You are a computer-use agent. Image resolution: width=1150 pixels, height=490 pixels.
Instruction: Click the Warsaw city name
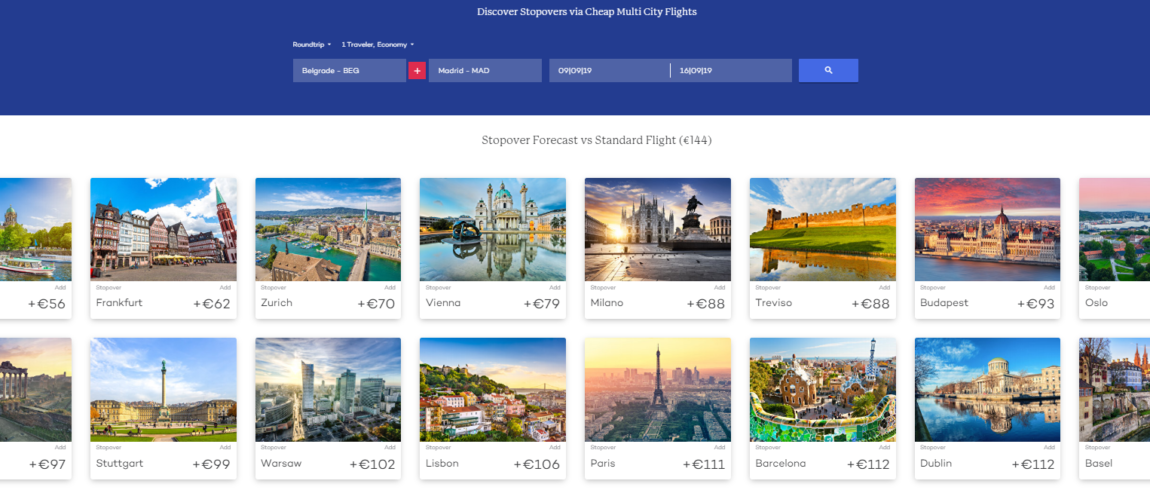281,464
